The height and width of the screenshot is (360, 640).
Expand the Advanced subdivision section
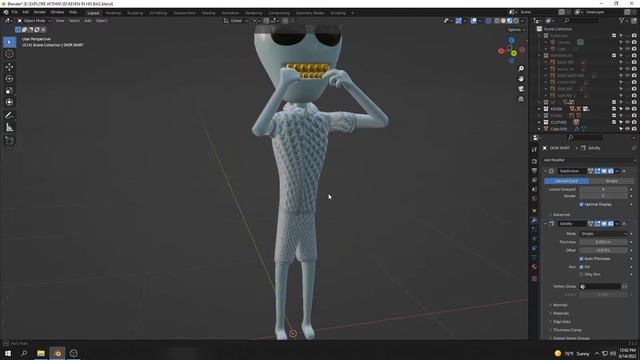560,215
